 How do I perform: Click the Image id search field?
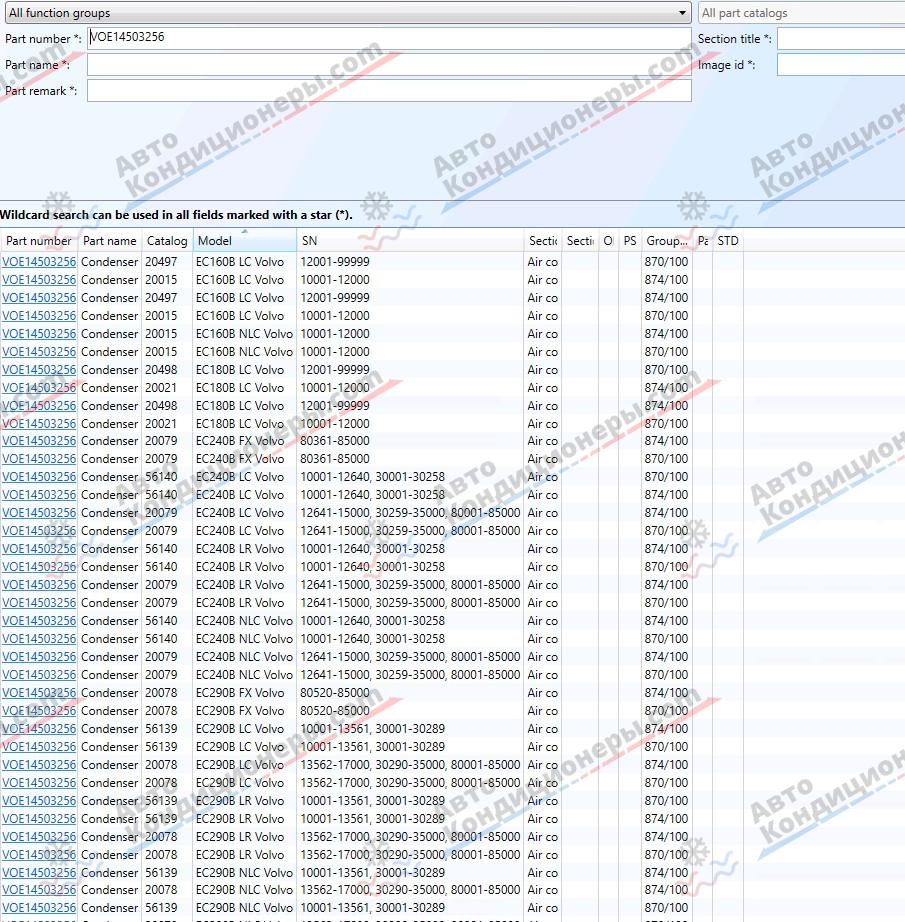pos(841,65)
